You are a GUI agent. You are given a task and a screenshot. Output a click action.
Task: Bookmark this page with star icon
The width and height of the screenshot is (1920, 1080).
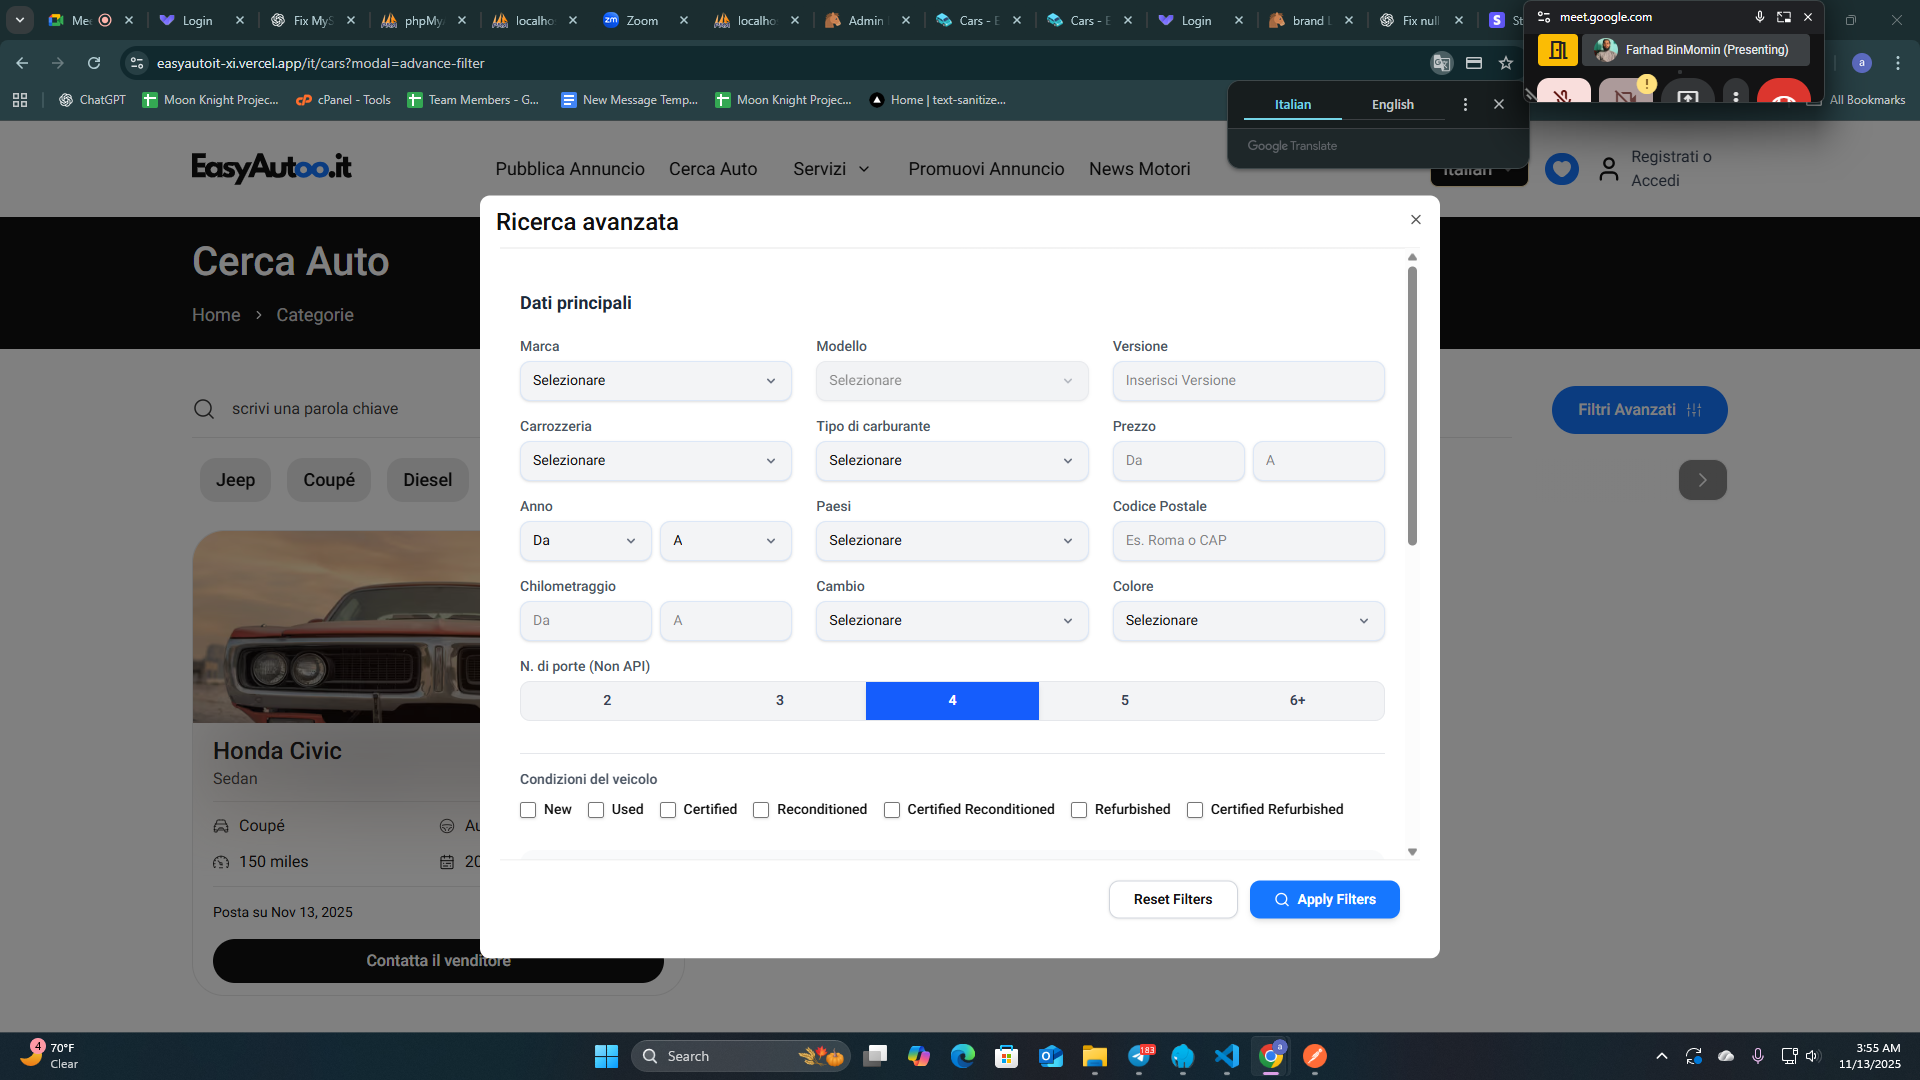[x=1505, y=63]
